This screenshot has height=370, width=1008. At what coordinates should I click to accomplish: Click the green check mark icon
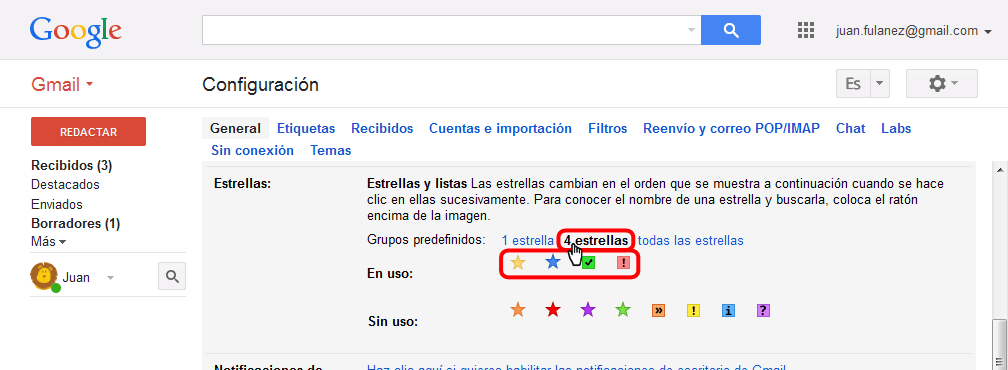click(x=588, y=263)
